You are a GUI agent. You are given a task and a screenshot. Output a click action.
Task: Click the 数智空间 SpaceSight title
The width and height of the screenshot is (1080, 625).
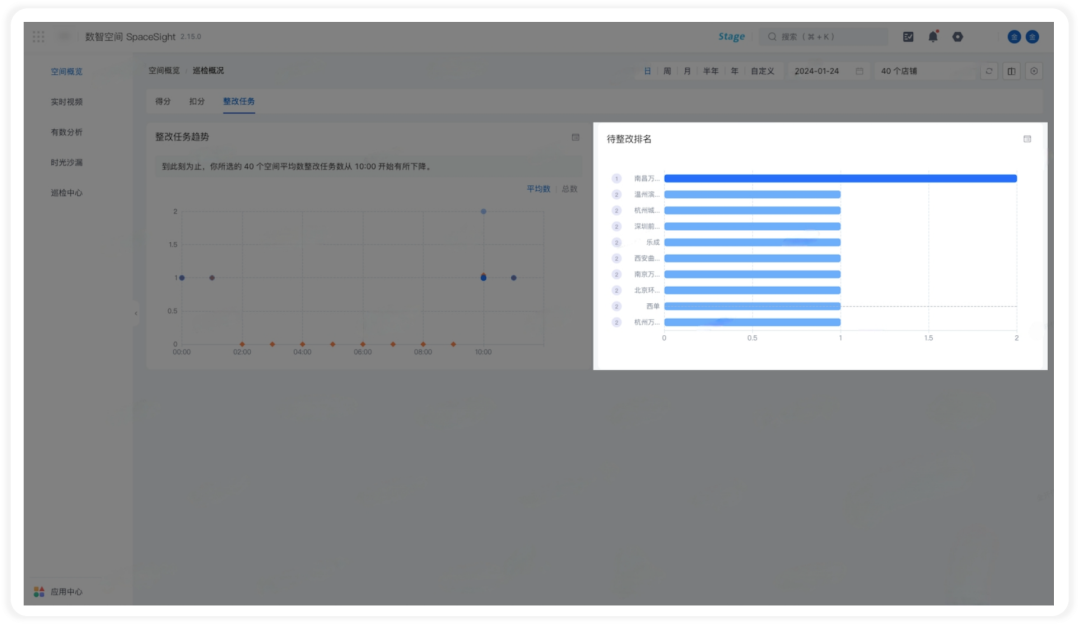pos(130,37)
